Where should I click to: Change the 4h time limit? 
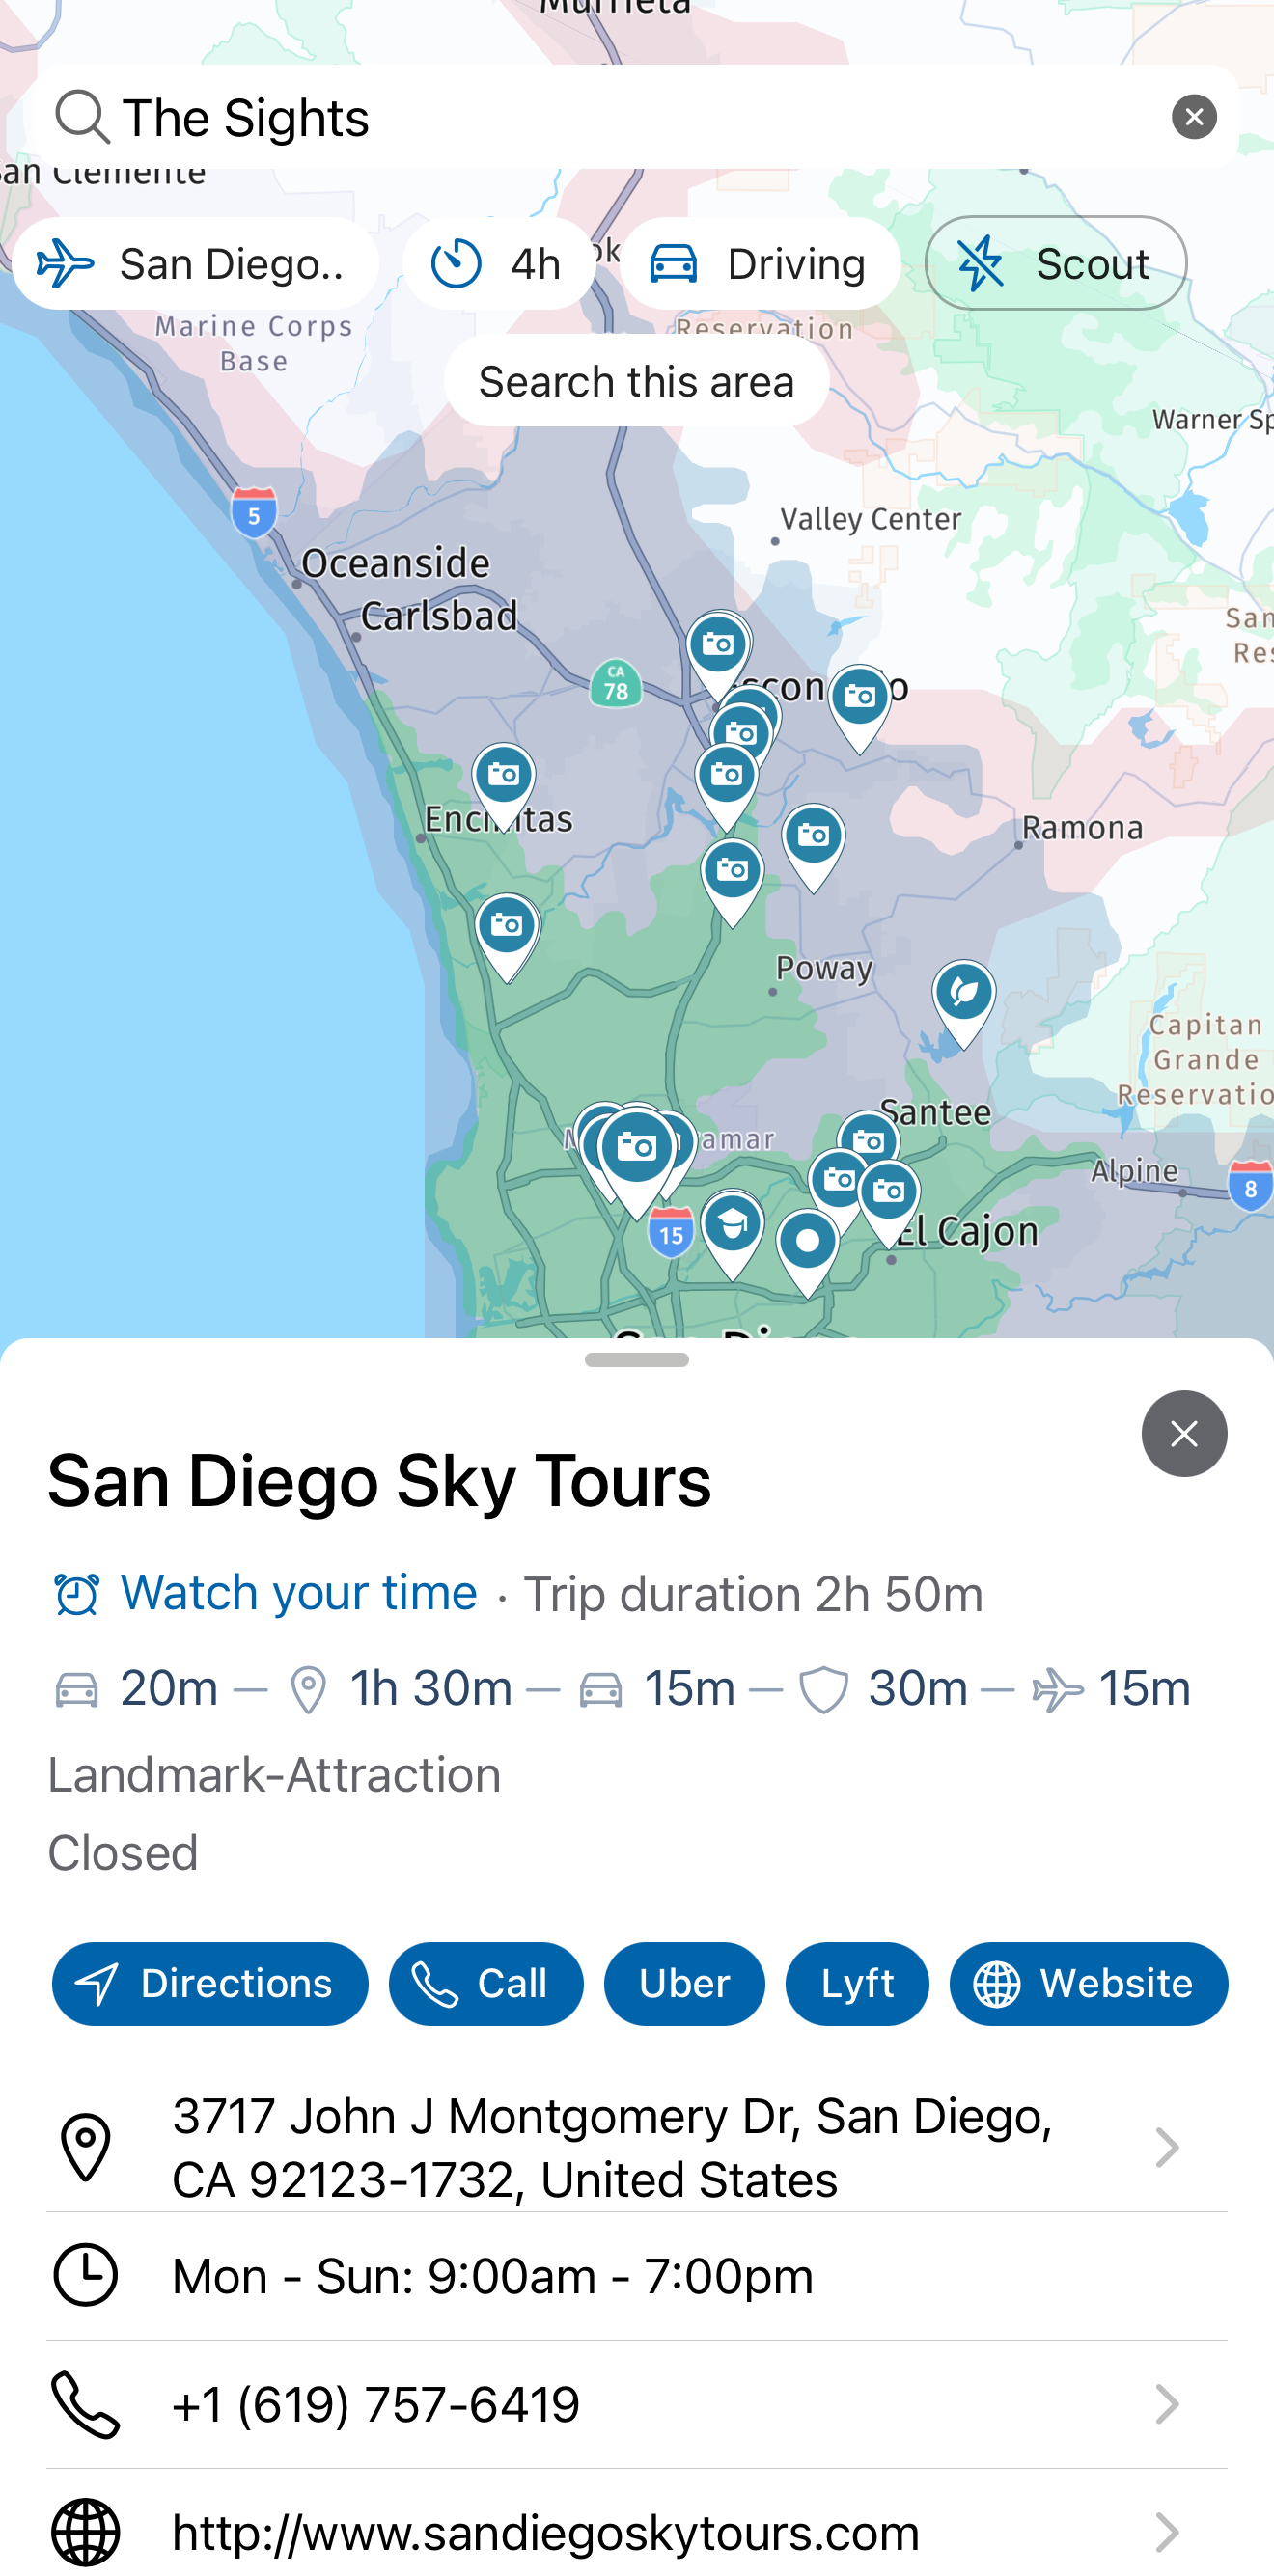[x=498, y=264]
